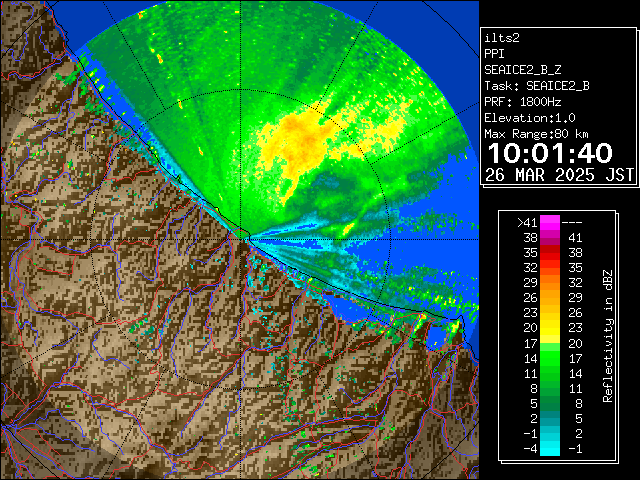
Task: Click the 'Elevation:1.0' line
Action: point(530,118)
